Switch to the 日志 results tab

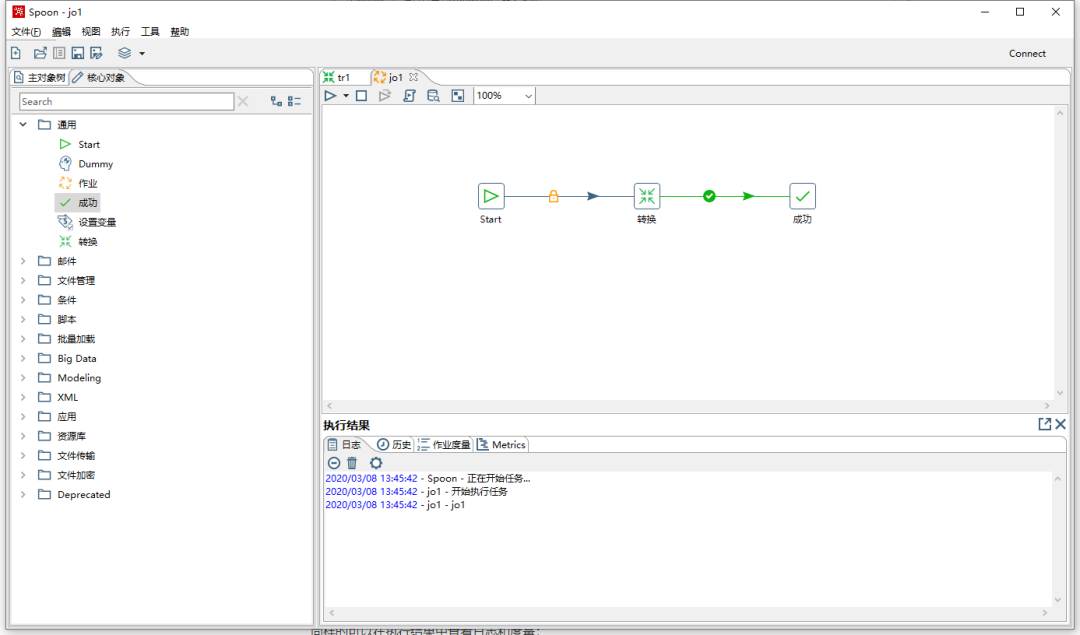[x=344, y=445]
